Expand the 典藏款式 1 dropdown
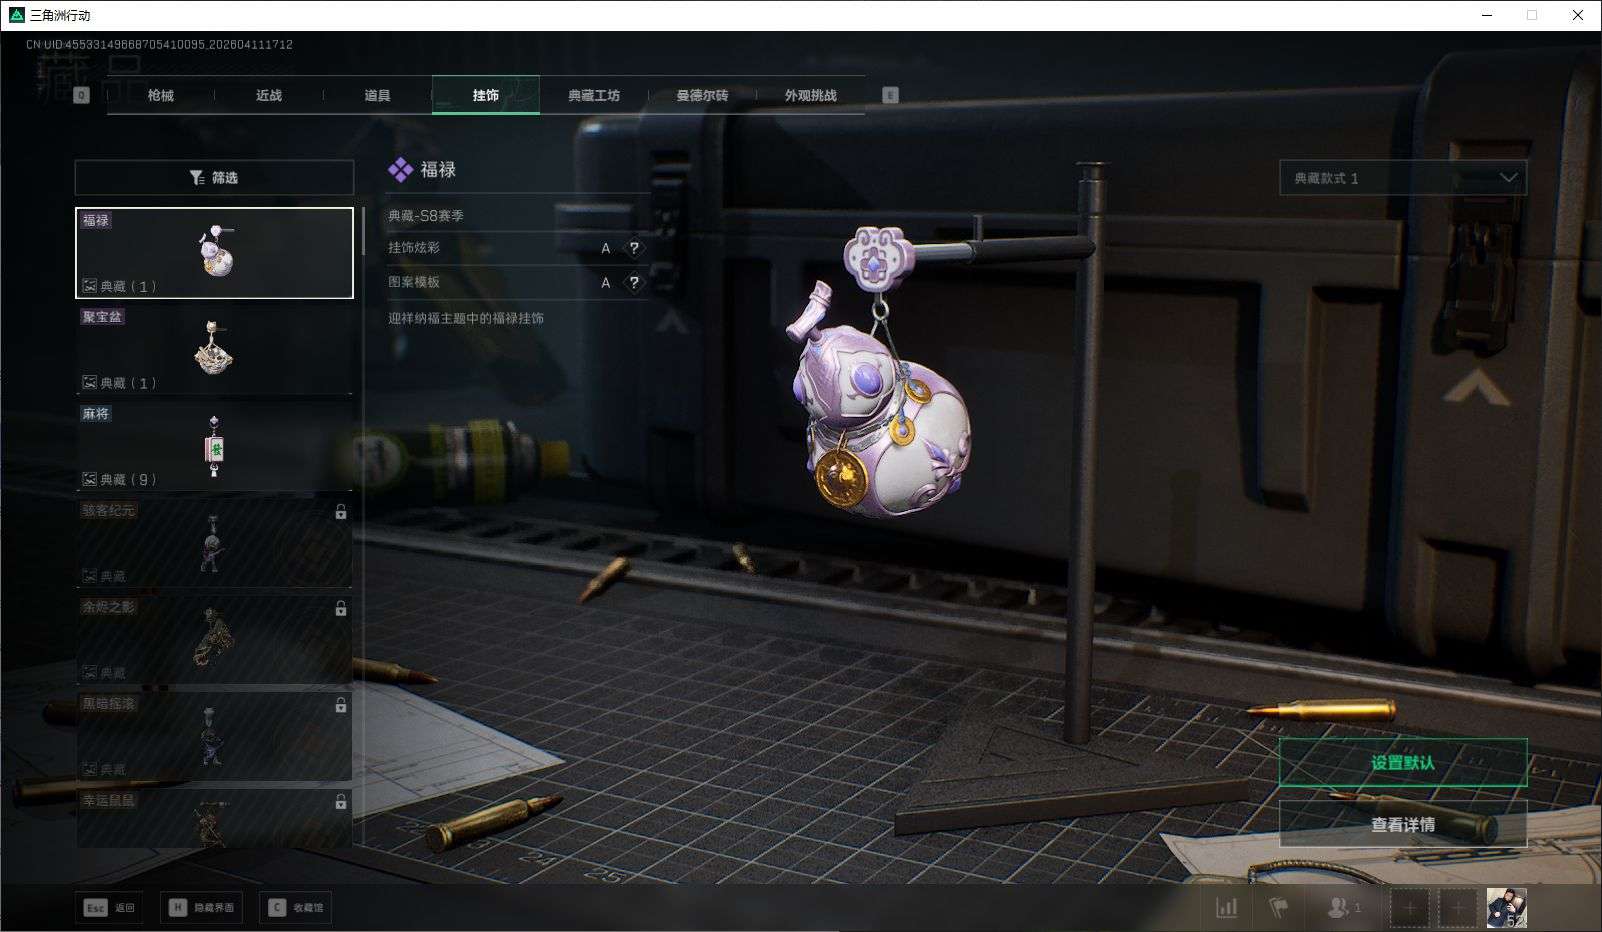This screenshot has width=1602, height=932. click(1402, 178)
